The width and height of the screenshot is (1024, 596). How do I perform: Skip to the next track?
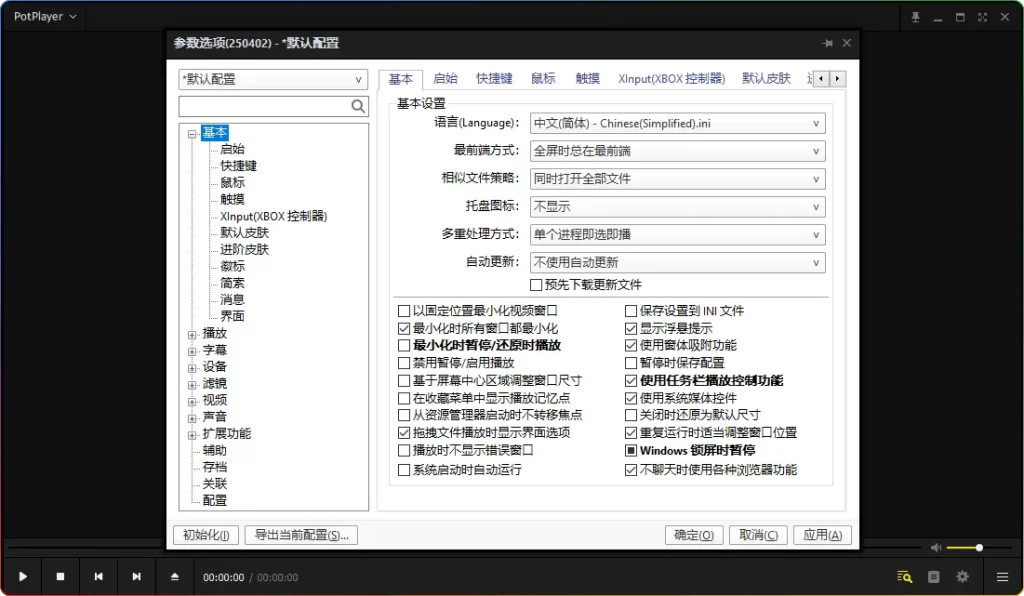136,576
